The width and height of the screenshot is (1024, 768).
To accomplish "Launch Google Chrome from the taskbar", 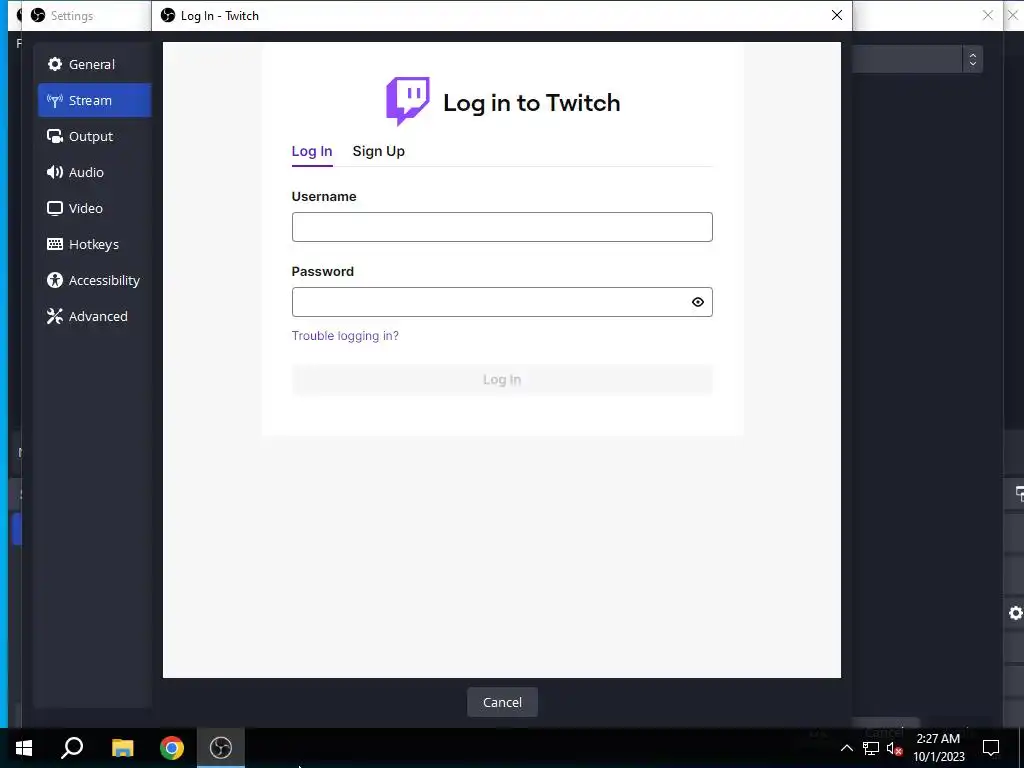I will (172, 748).
